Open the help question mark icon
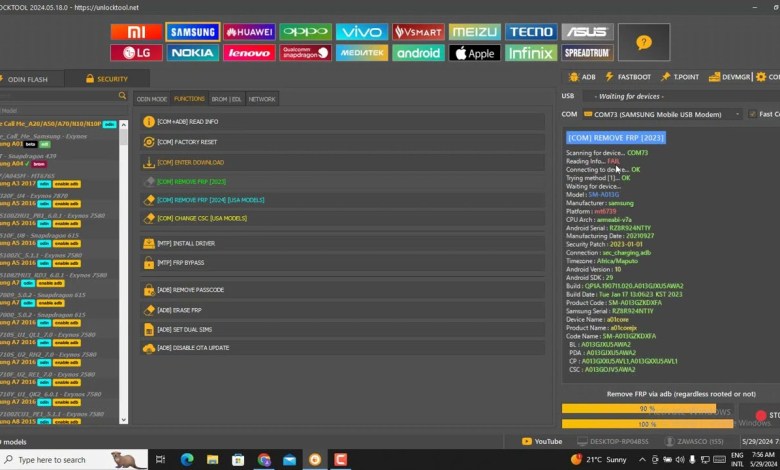 644,42
